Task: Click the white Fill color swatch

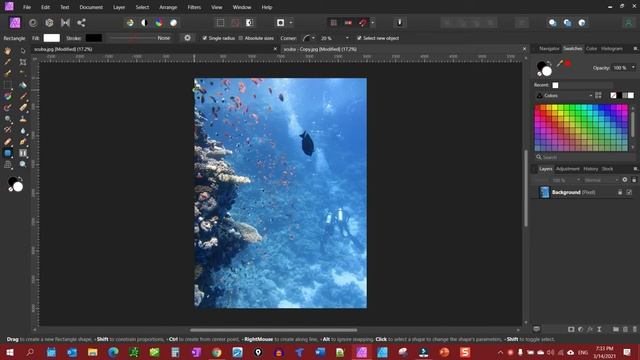Action: coord(52,38)
